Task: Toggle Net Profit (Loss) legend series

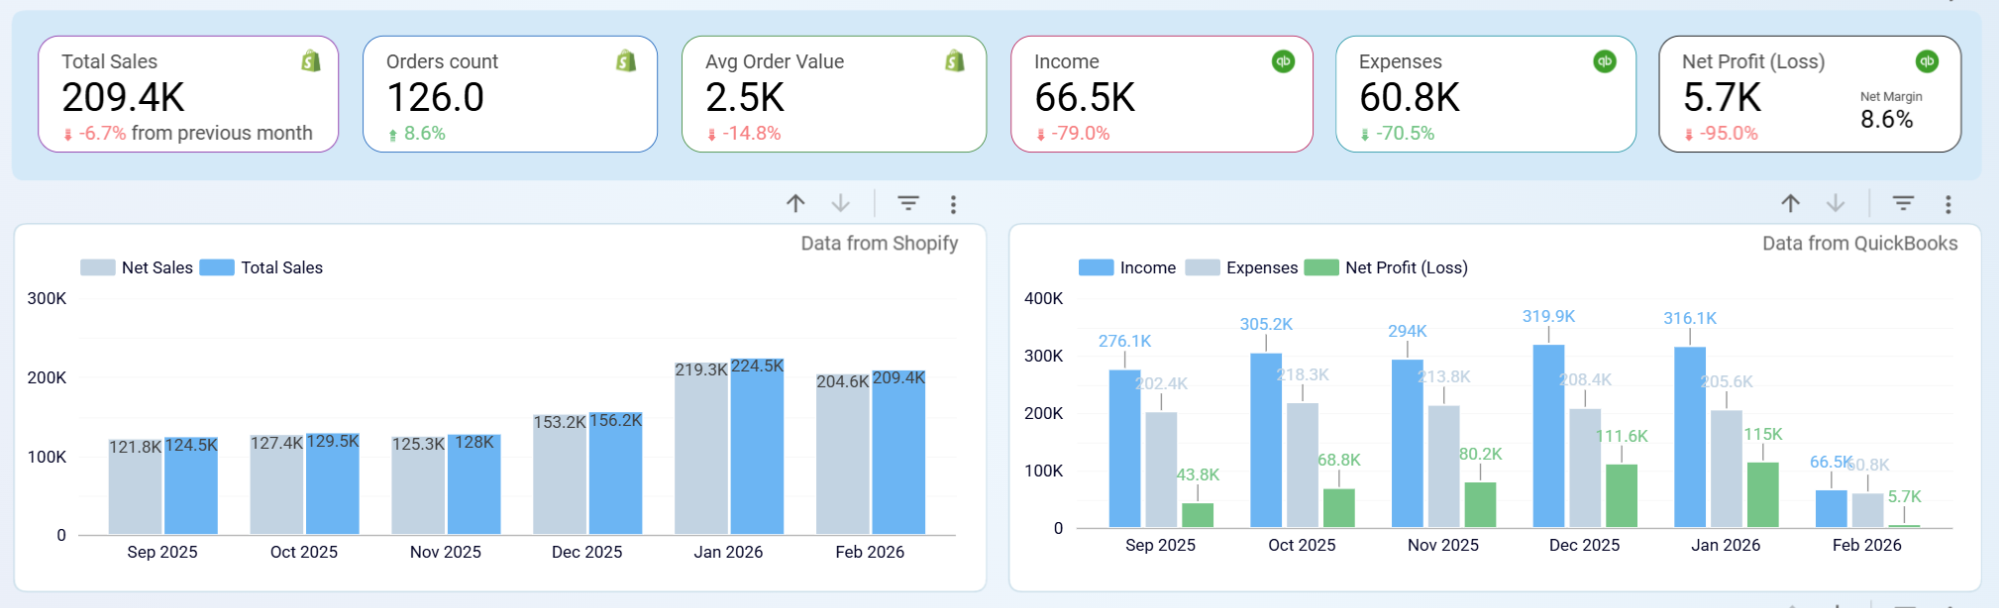Action: pos(1387,268)
